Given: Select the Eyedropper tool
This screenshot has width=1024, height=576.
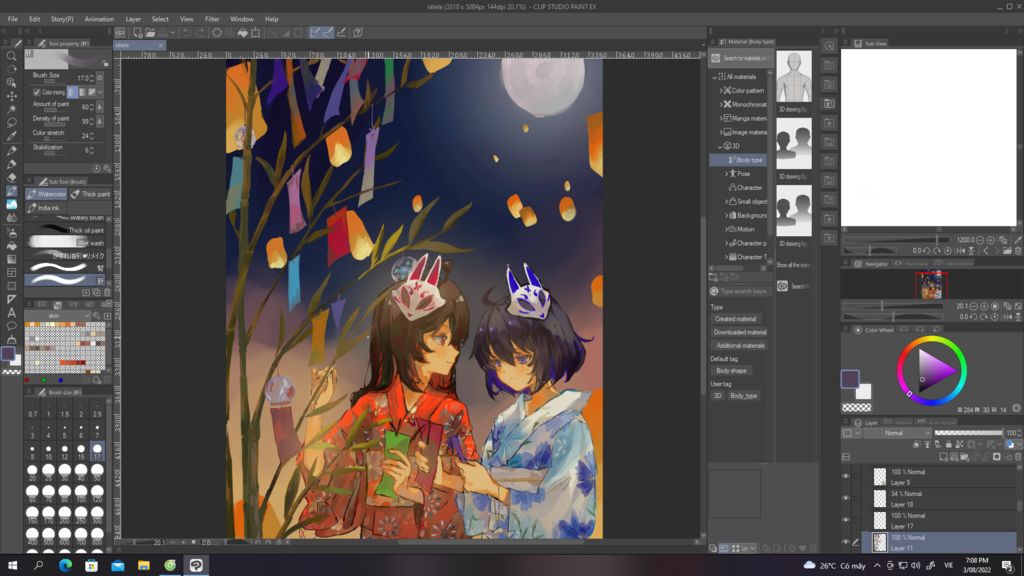Looking at the screenshot, I should pos(11,136).
